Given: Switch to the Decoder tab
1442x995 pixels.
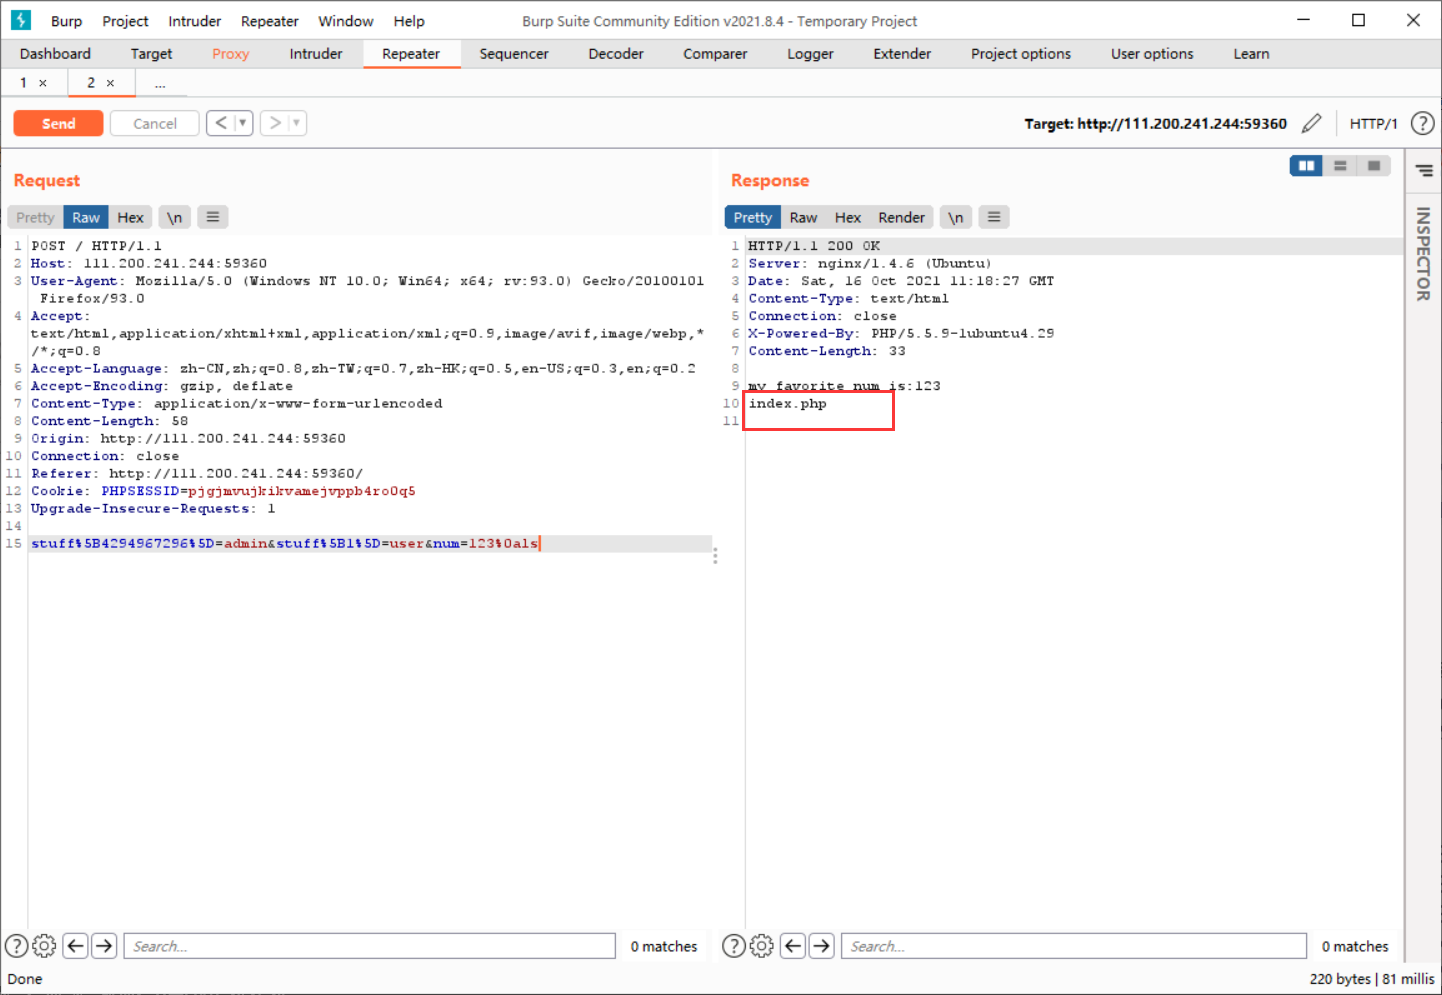Looking at the screenshot, I should tap(616, 54).
